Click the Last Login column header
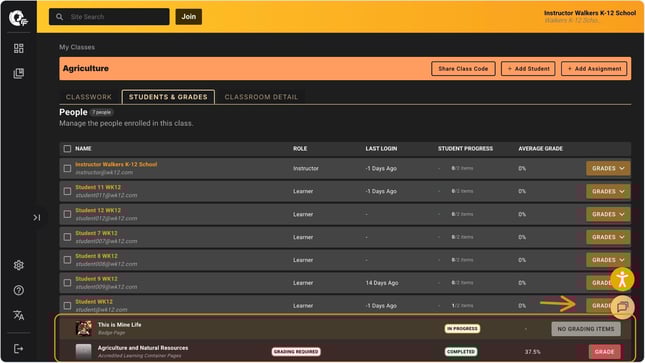This screenshot has height=363, width=645. (381, 149)
